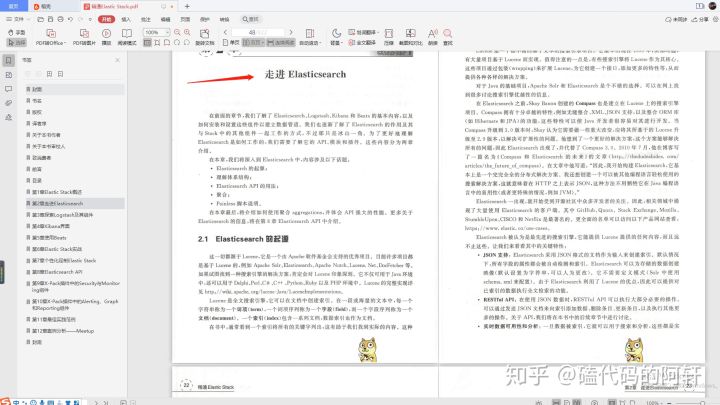Screen dimensions: 720x405
Task: Switch to the home tab in title bar
Action: pos(13,6)
